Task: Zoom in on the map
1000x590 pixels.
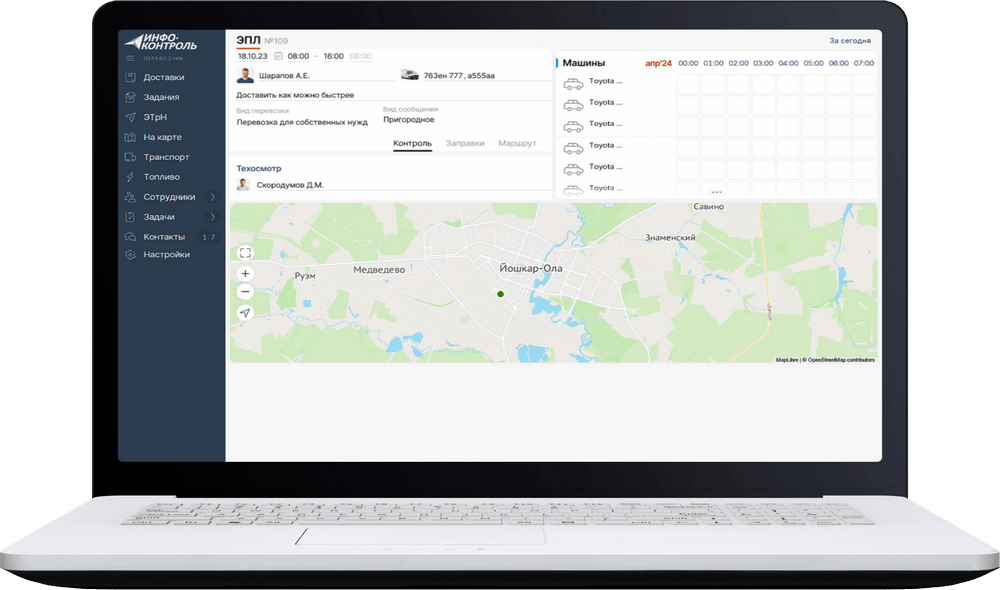Action: [x=245, y=273]
